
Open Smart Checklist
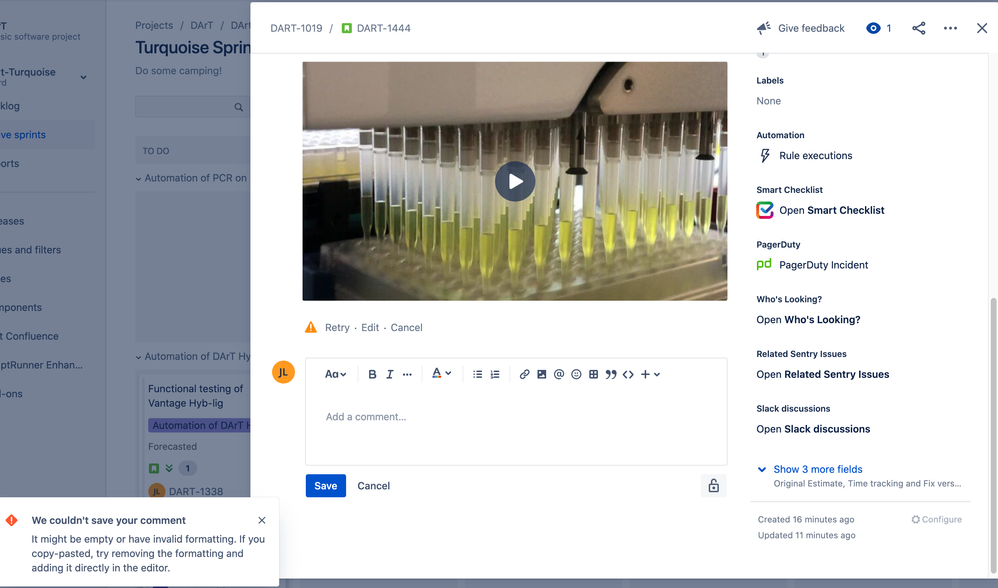coord(831,210)
